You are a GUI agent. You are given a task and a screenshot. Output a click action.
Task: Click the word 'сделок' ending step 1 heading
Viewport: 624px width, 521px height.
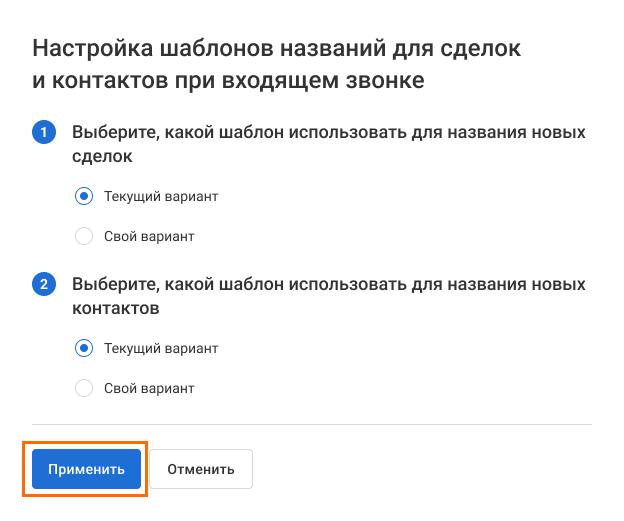click(x=102, y=157)
